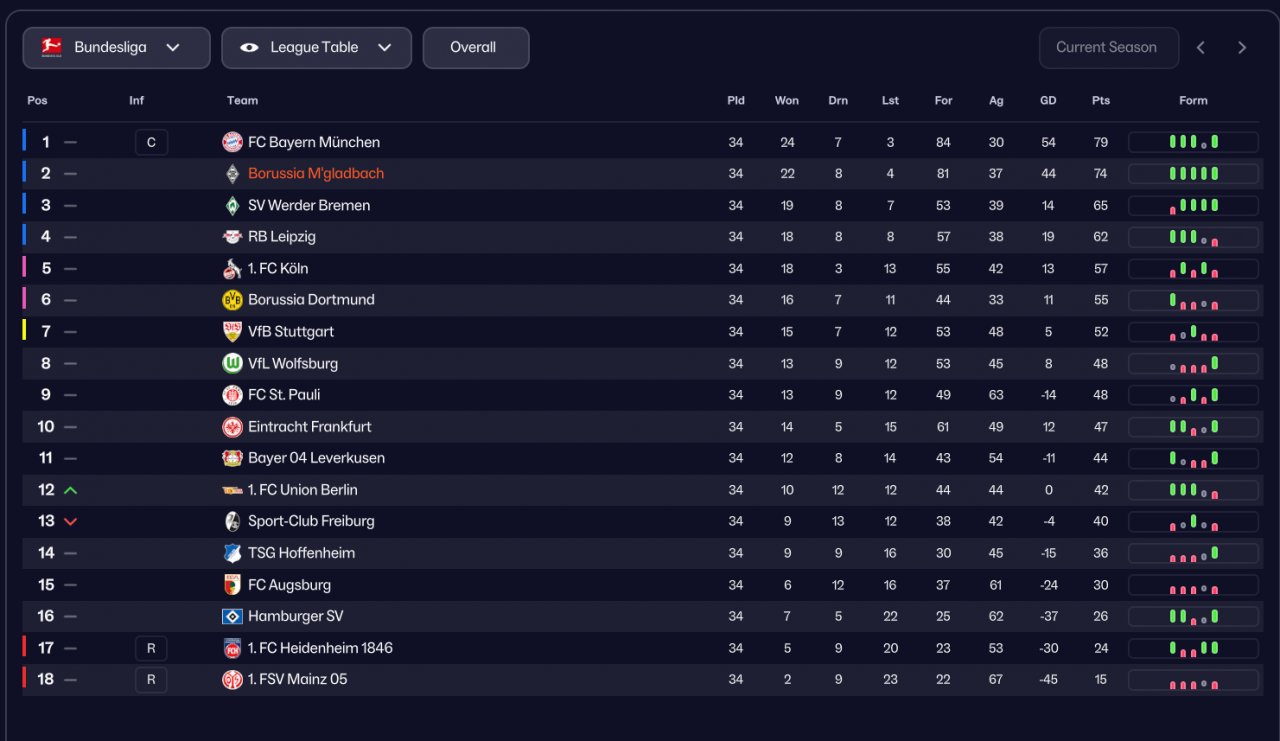1280x741 pixels.
Task: Click the Hamburger SV crest icon
Action: point(232,616)
